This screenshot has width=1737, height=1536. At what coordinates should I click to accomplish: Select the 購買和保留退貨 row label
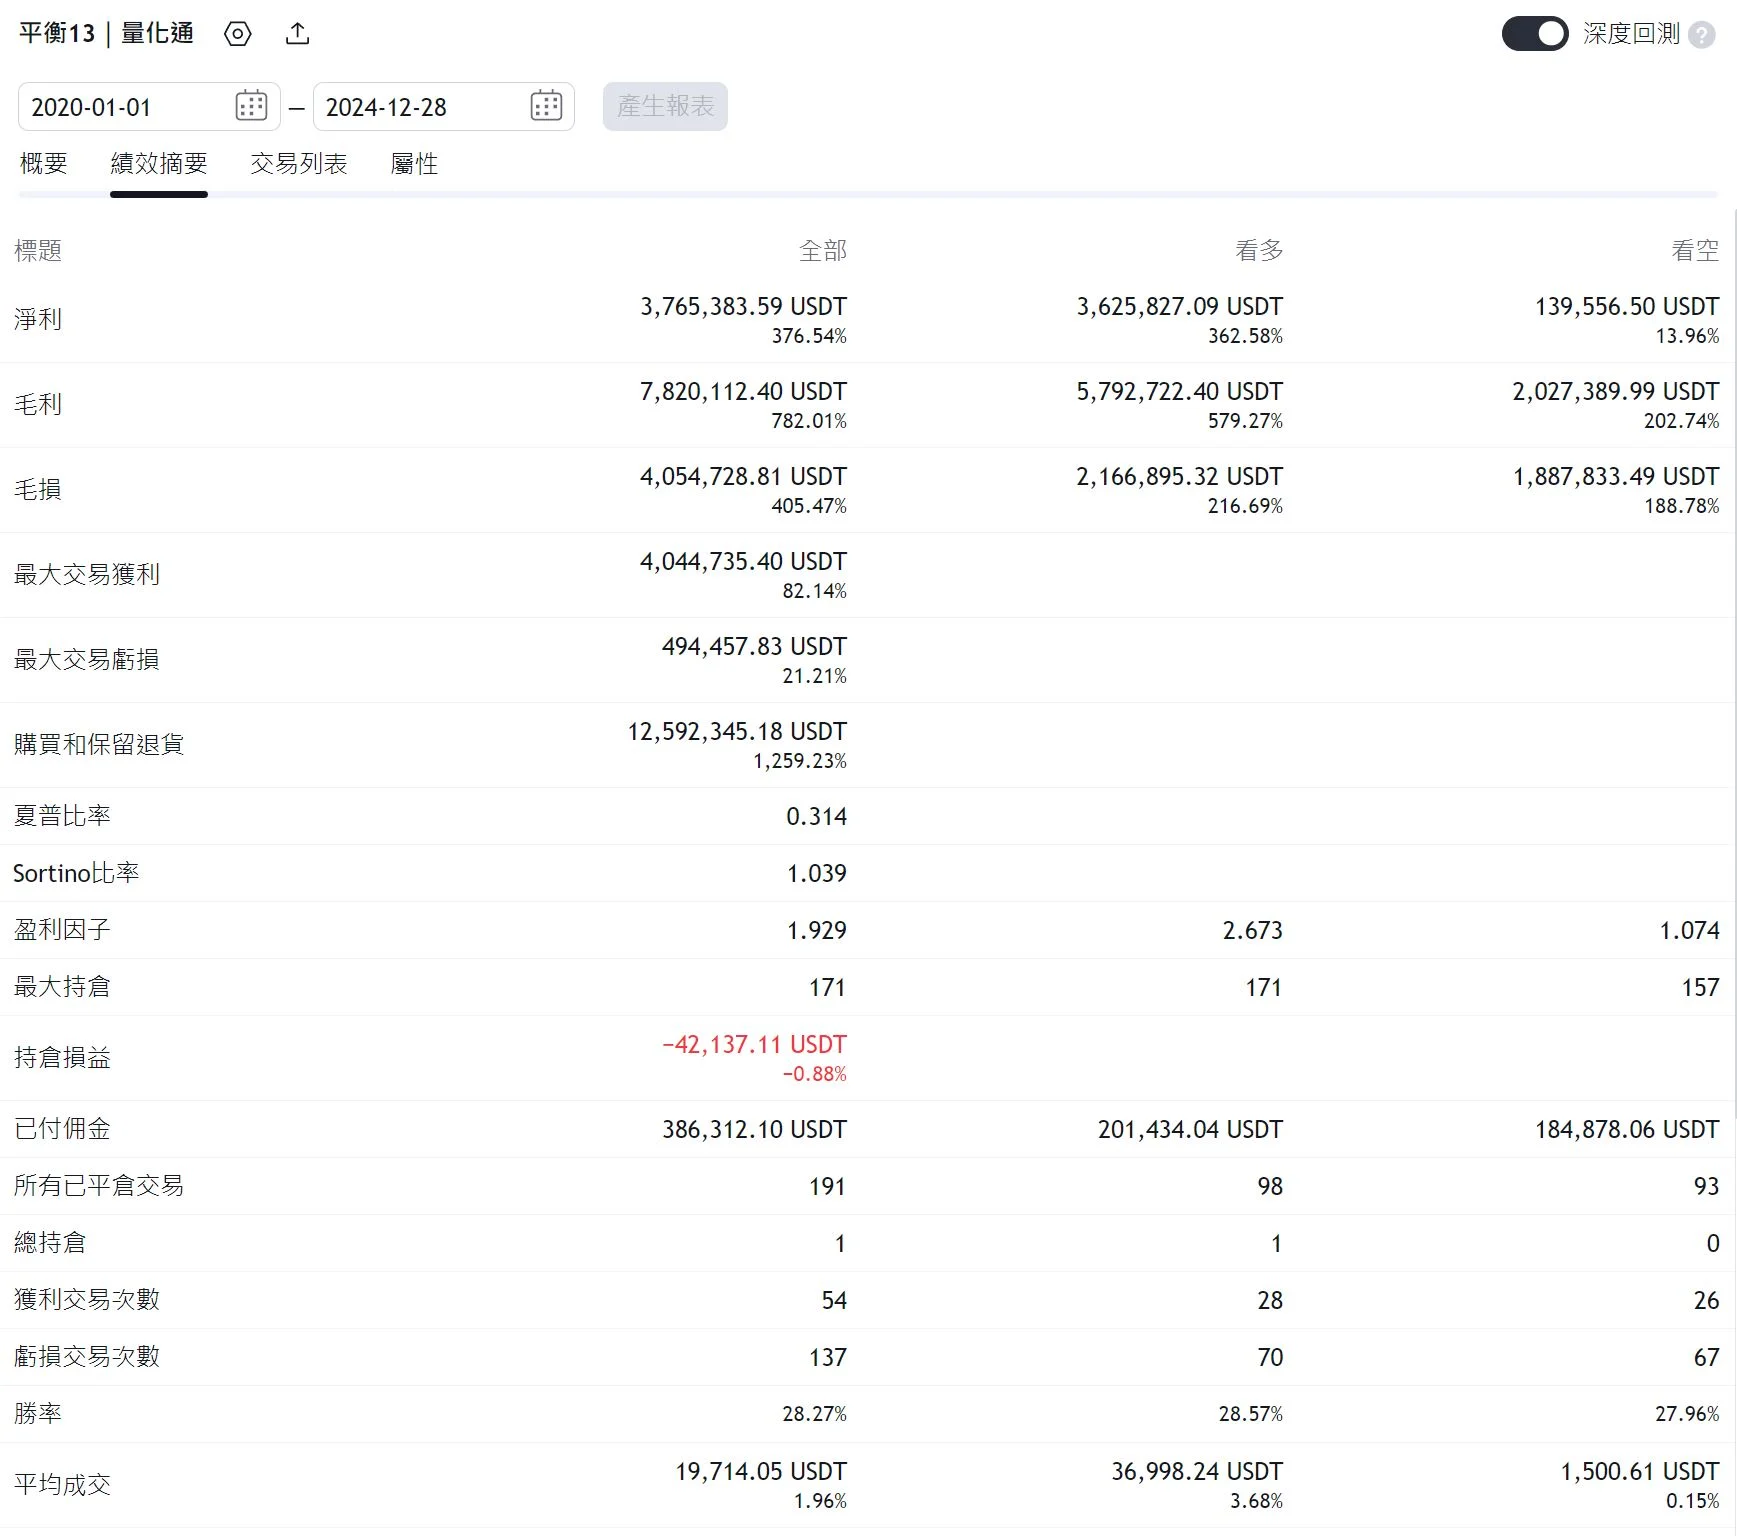click(99, 745)
